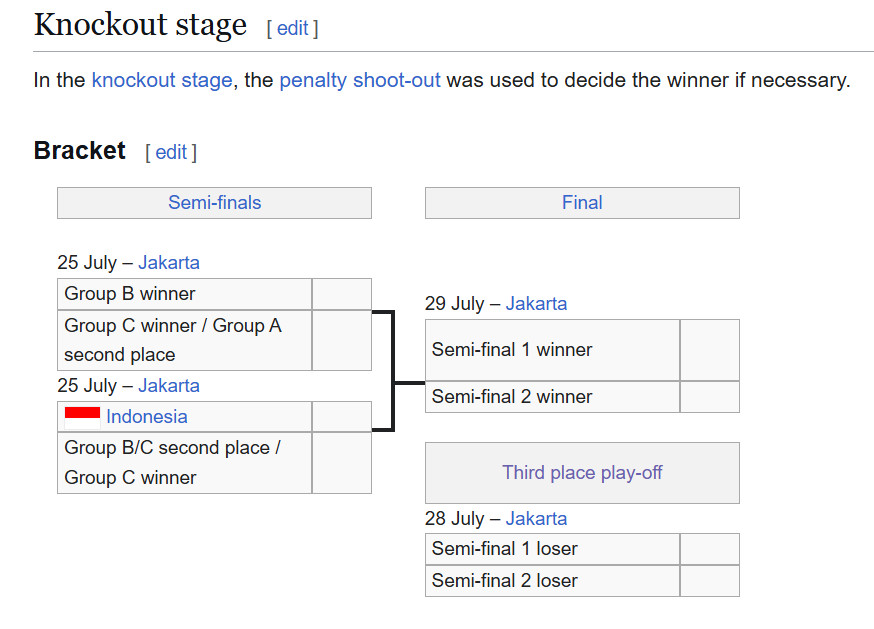Click the Group B winner cell
The height and width of the screenshot is (629, 874).
pos(184,294)
